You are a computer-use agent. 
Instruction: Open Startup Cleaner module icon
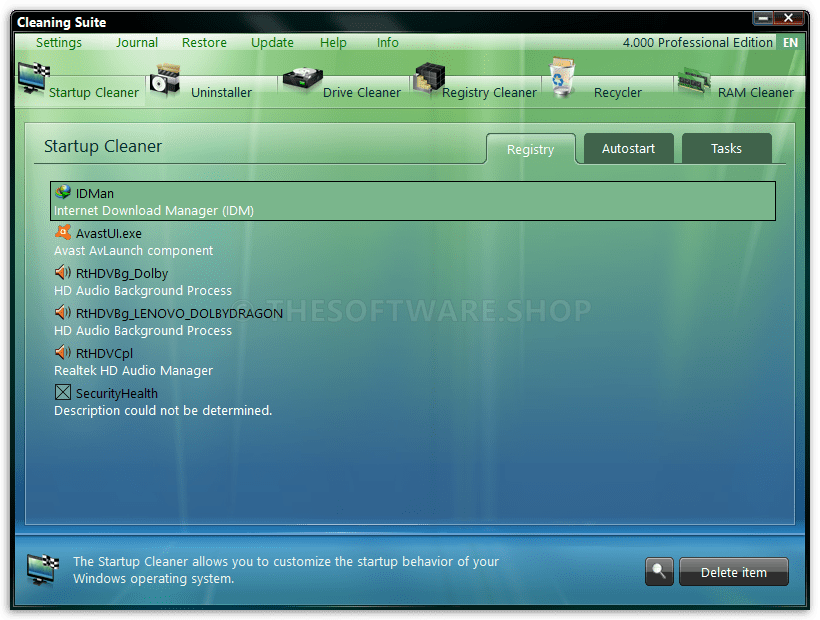pyautogui.click(x=33, y=78)
